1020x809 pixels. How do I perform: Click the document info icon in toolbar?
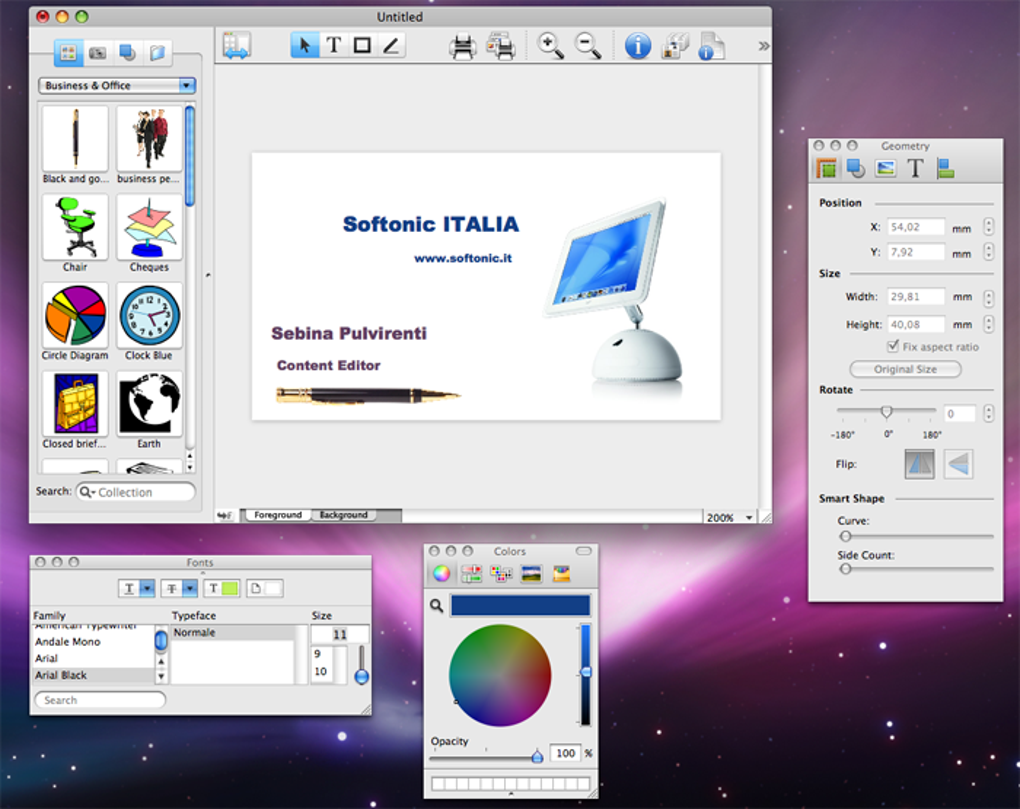[711, 46]
